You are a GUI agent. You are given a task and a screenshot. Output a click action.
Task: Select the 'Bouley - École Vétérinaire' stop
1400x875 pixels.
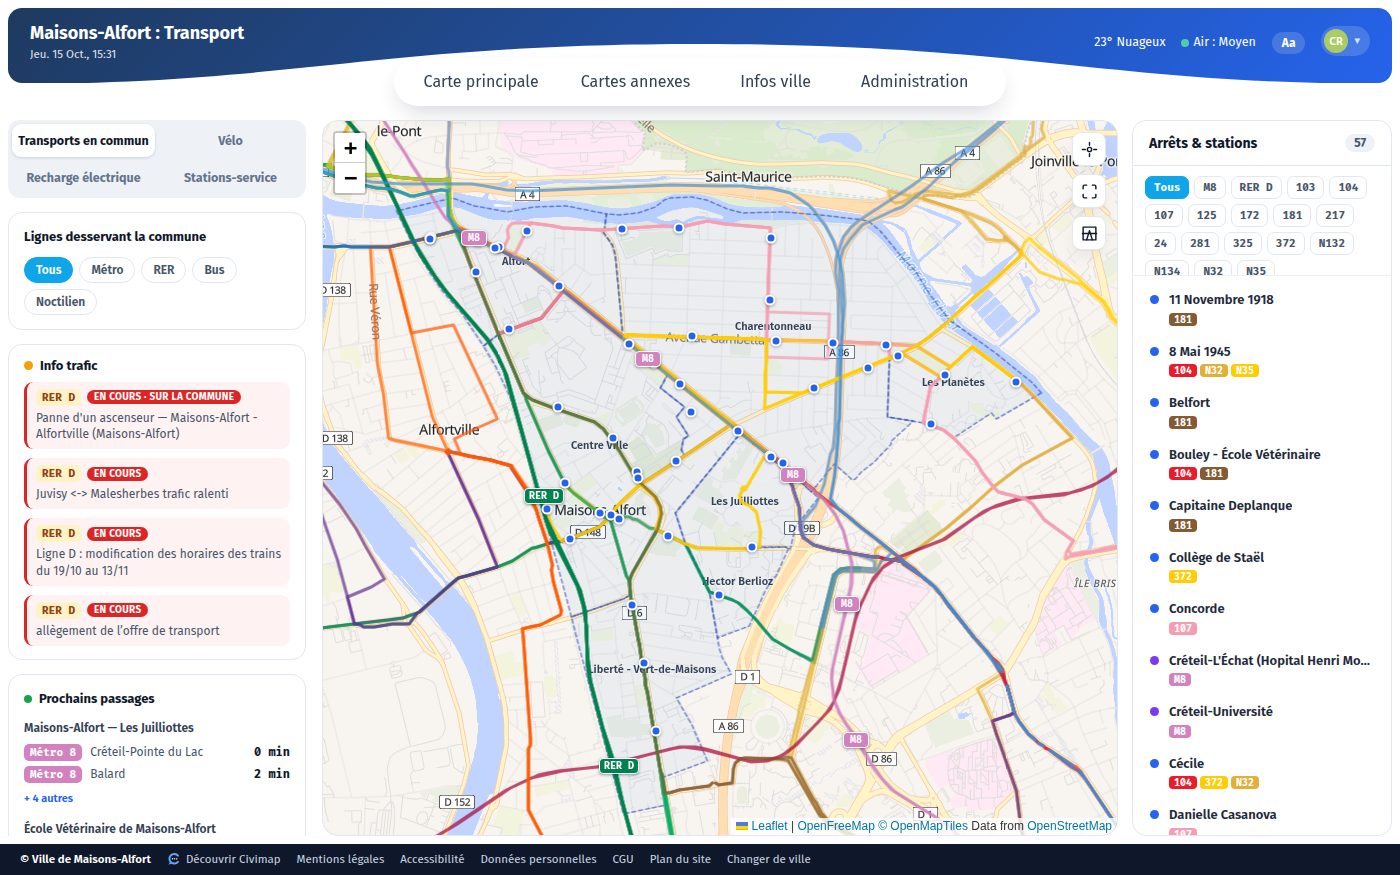coord(1261,464)
